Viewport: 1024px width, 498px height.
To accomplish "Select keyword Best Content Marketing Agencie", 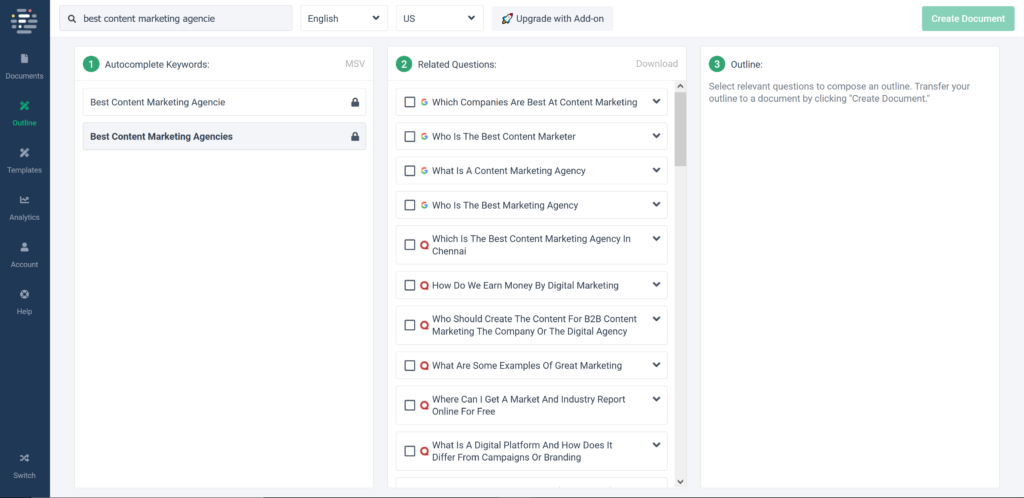I will click(224, 102).
